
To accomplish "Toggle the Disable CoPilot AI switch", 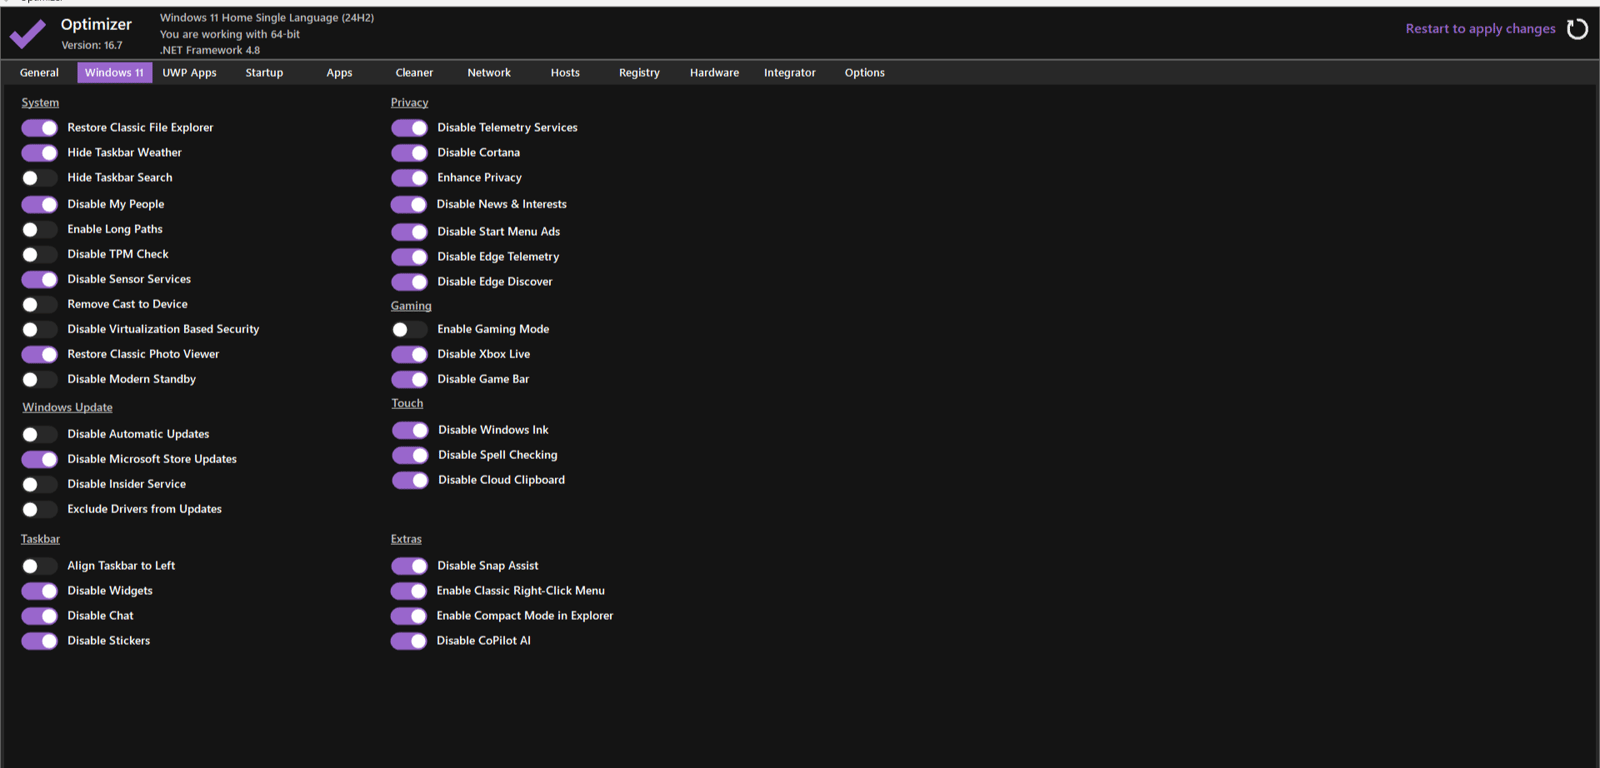I will (409, 641).
